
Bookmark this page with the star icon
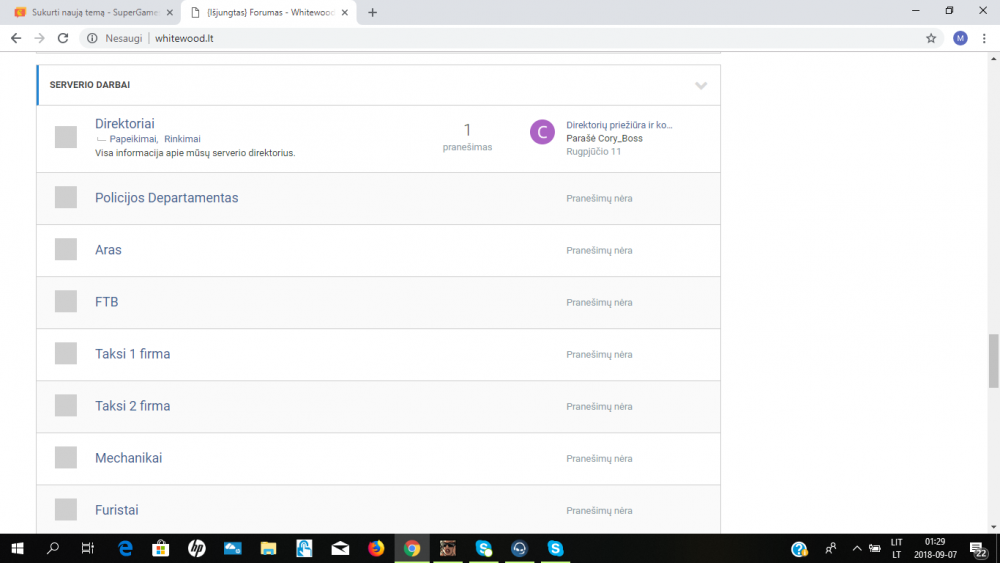pyautogui.click(x=931, y=38)
